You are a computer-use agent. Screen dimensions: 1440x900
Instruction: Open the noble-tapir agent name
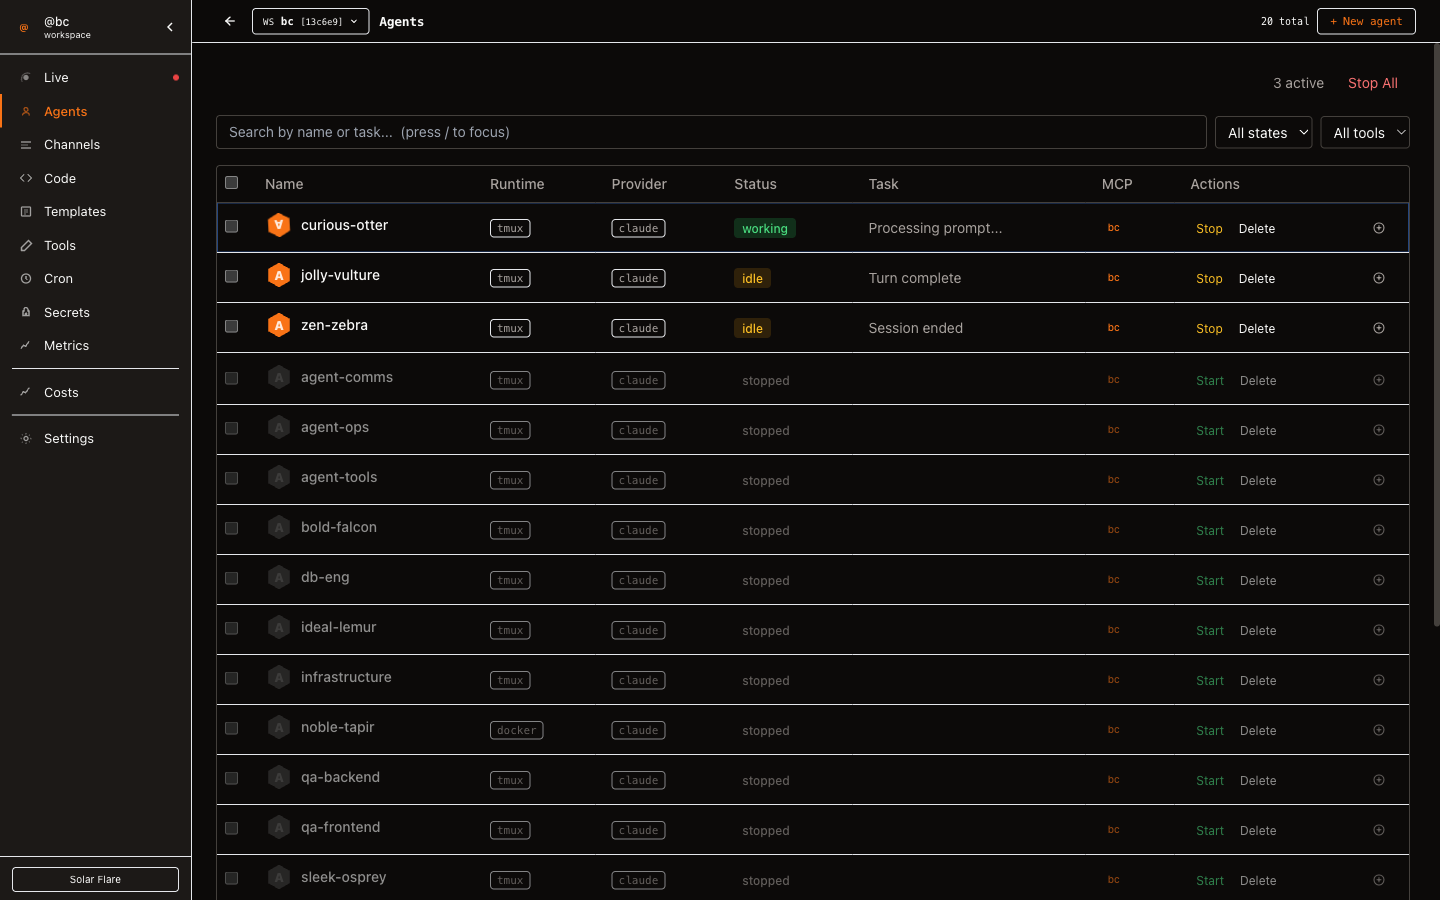click(x=337, y=727)
